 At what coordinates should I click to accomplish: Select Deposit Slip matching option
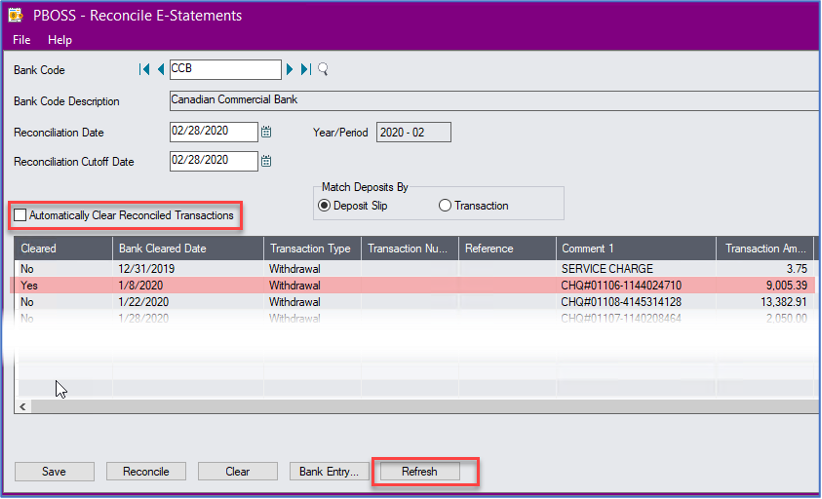click(324, 205)
